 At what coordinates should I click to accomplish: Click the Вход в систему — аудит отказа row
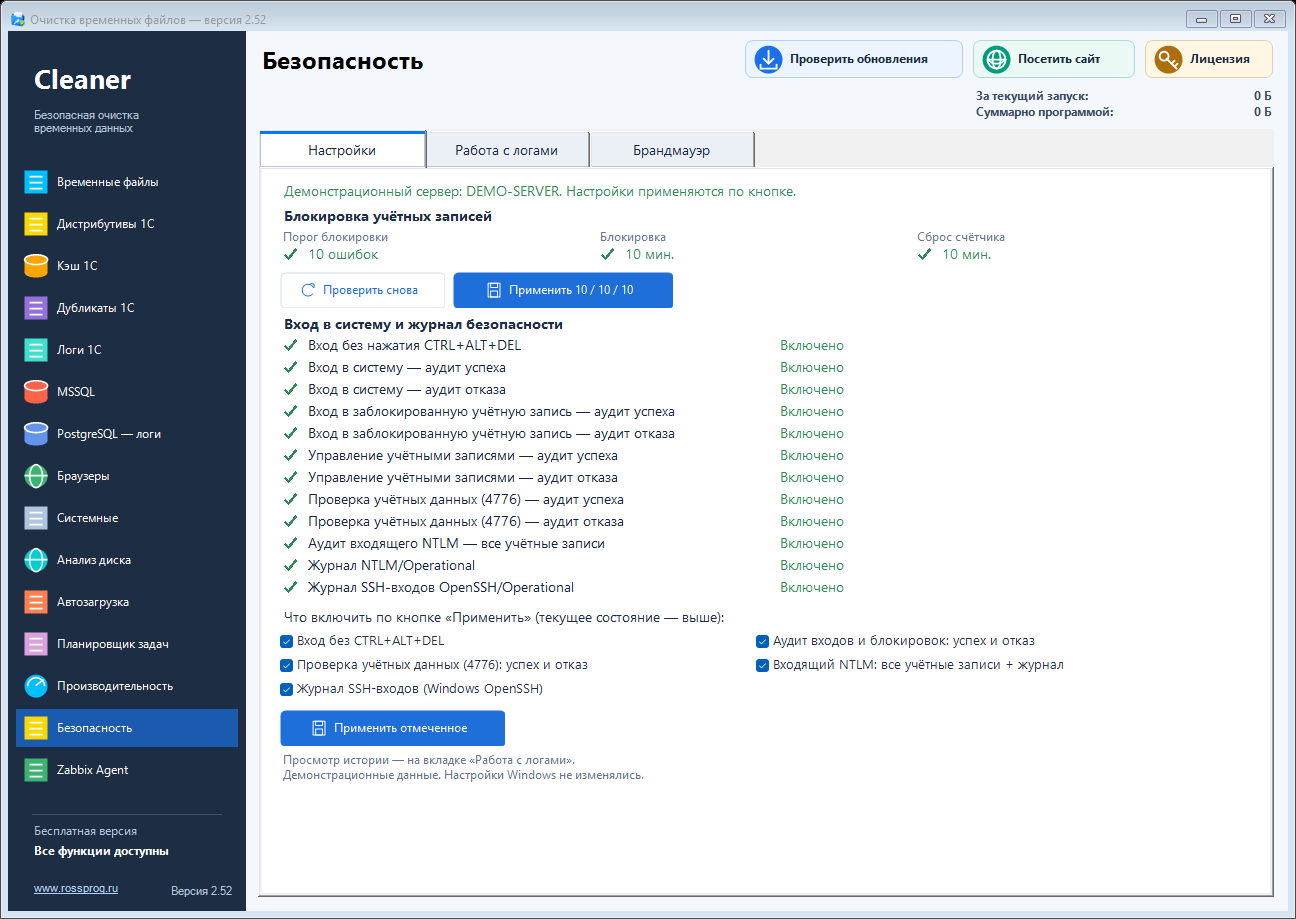(x=564, y=390)
